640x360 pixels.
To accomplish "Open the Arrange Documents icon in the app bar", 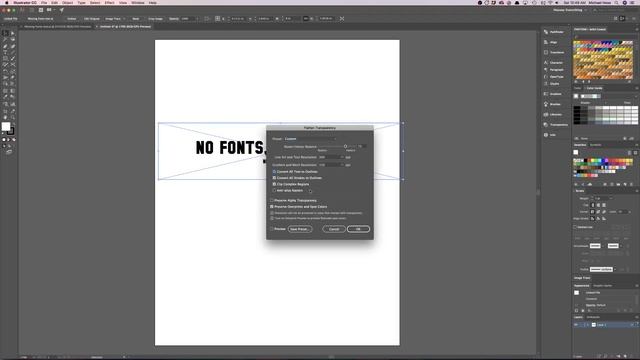I will pyautogui.click(x=50, y=10).
